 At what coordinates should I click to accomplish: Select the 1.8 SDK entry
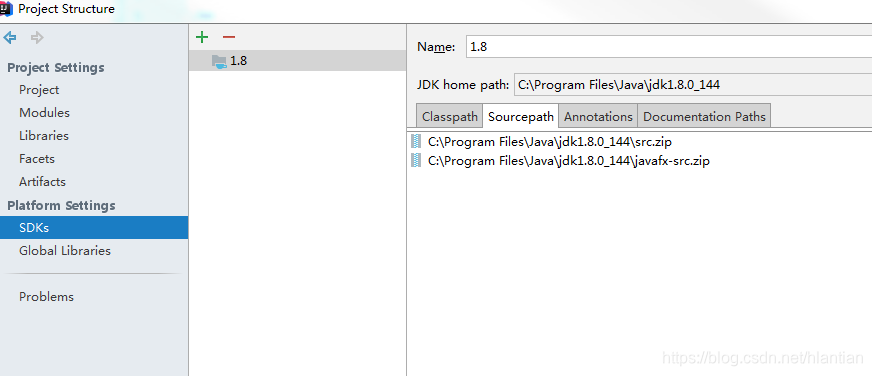(298, 61)
